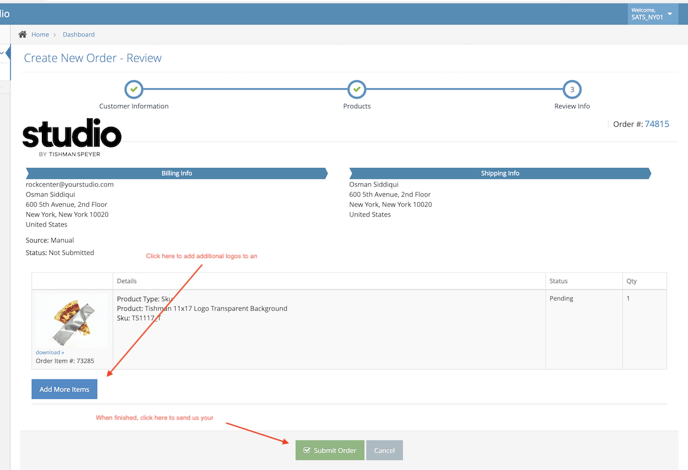
Task: Open the product thumbnail image
Action: [x=71, y=321]
